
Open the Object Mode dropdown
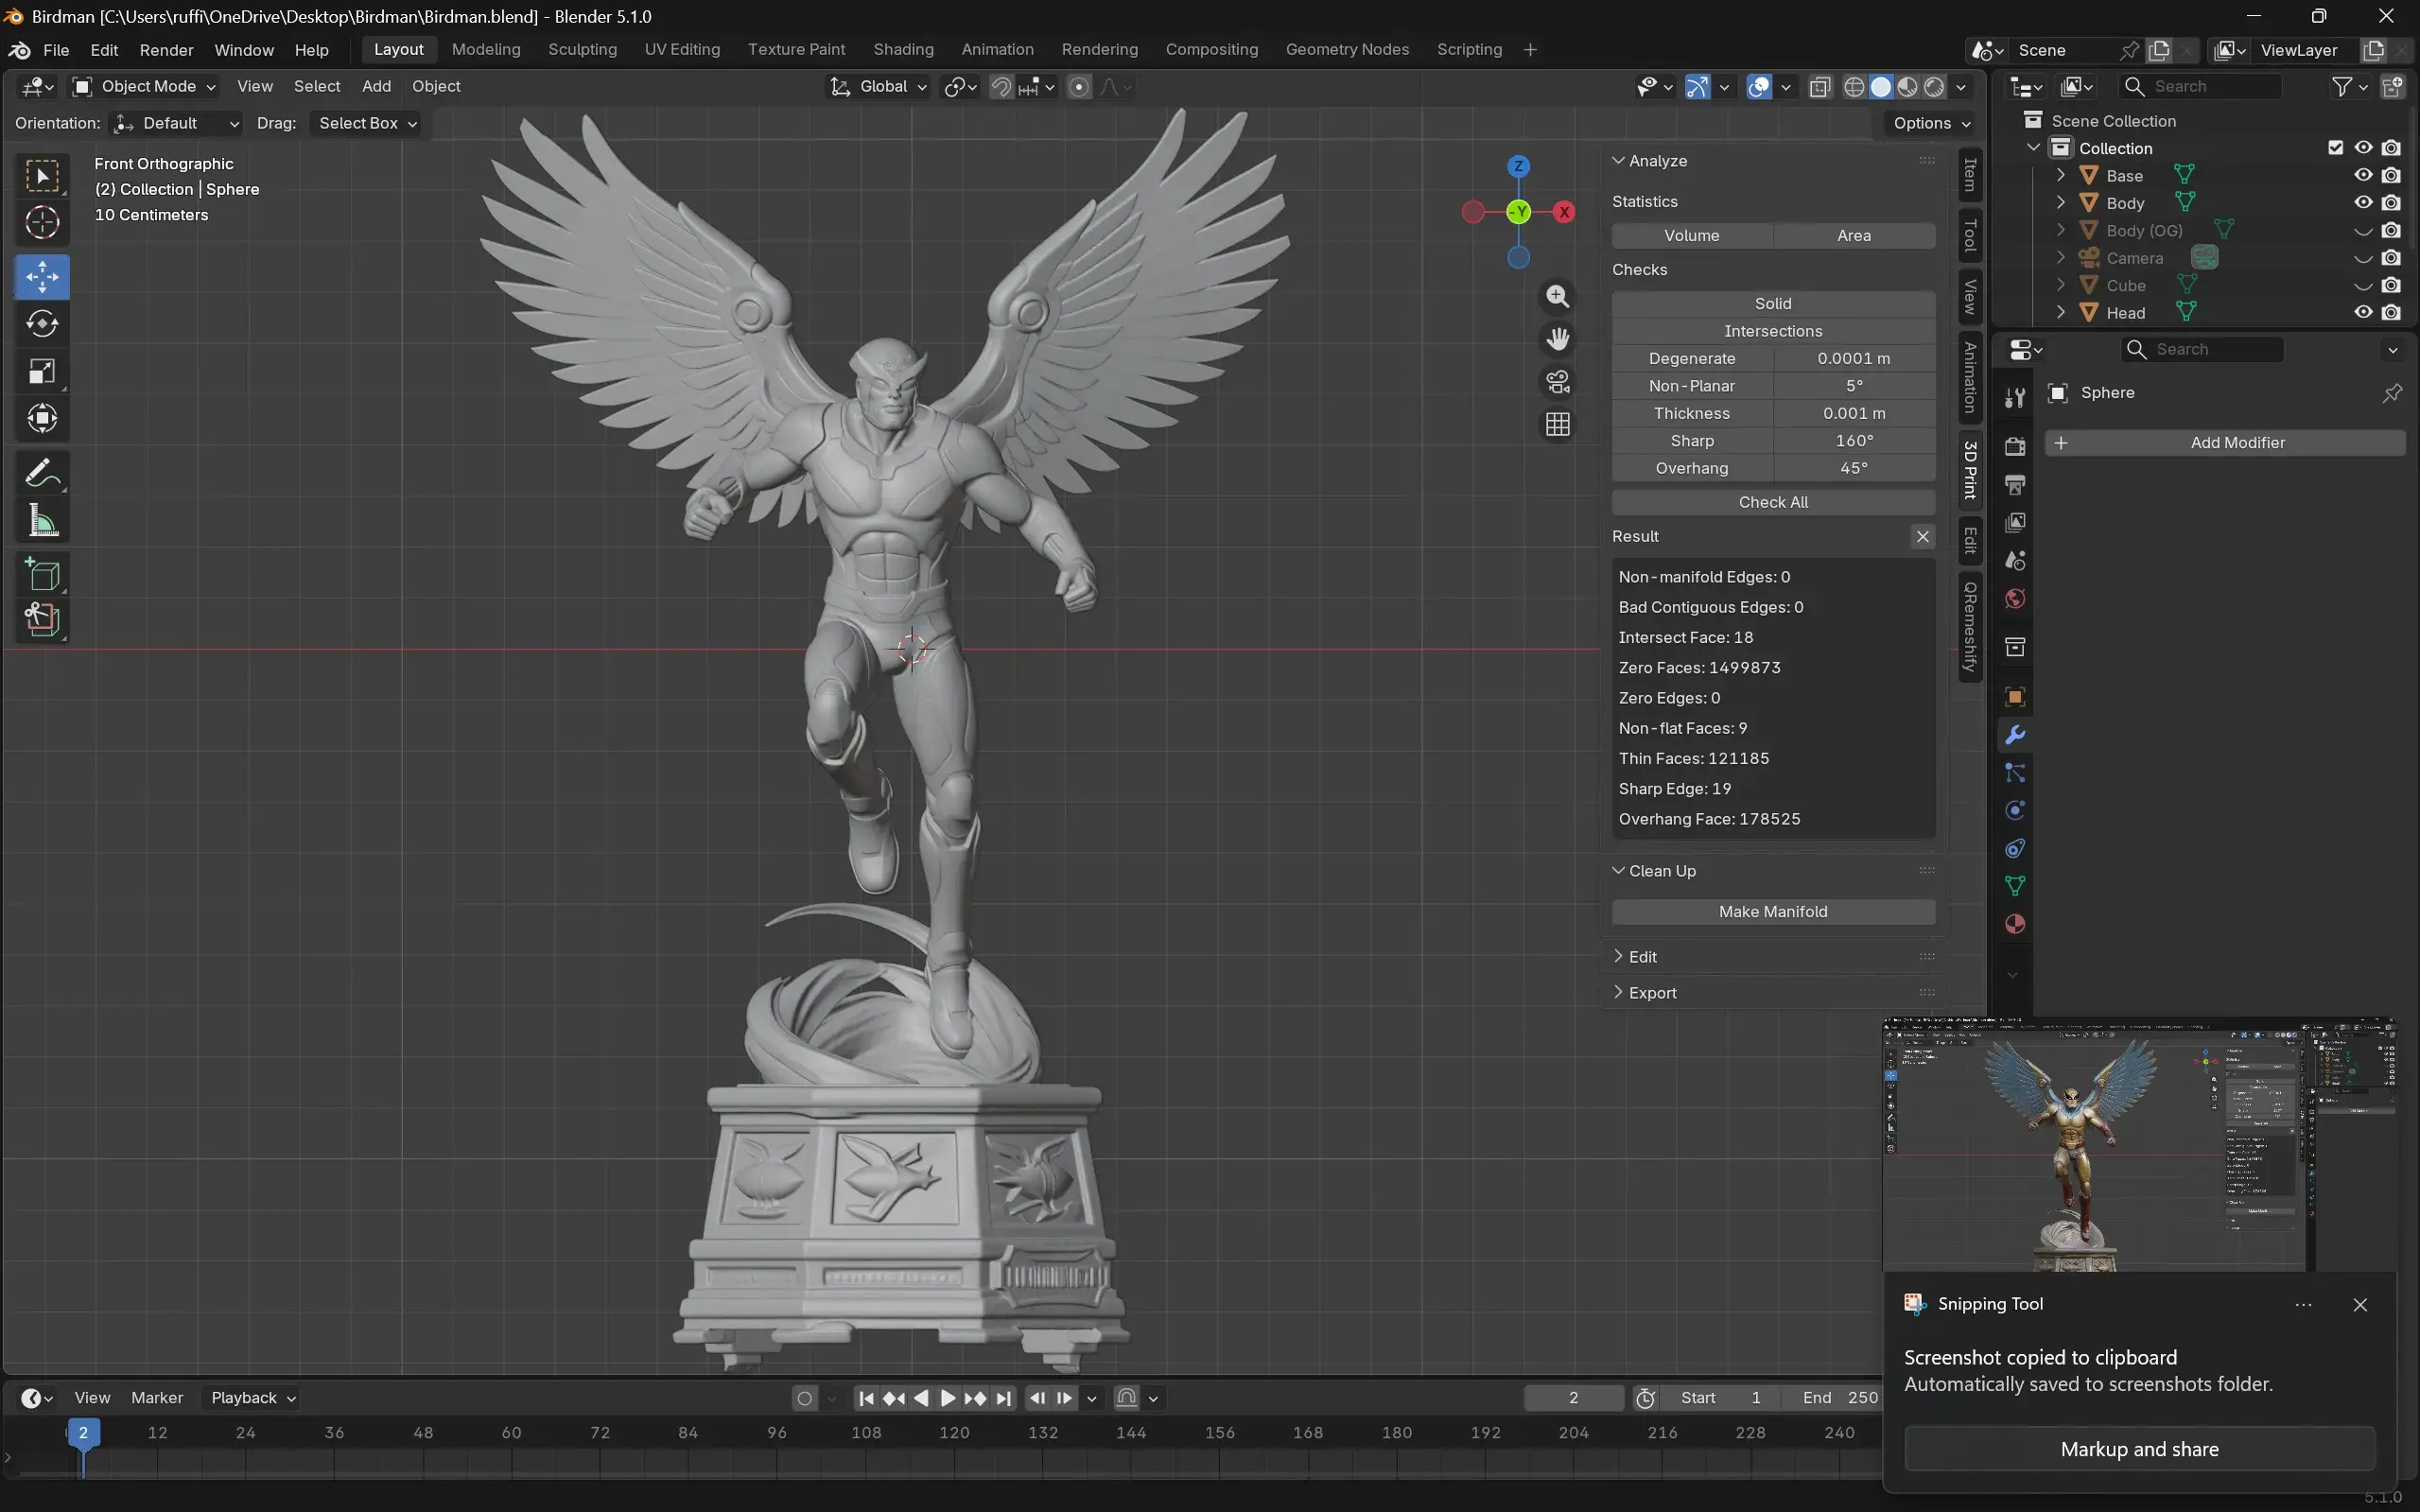[144, 87]
